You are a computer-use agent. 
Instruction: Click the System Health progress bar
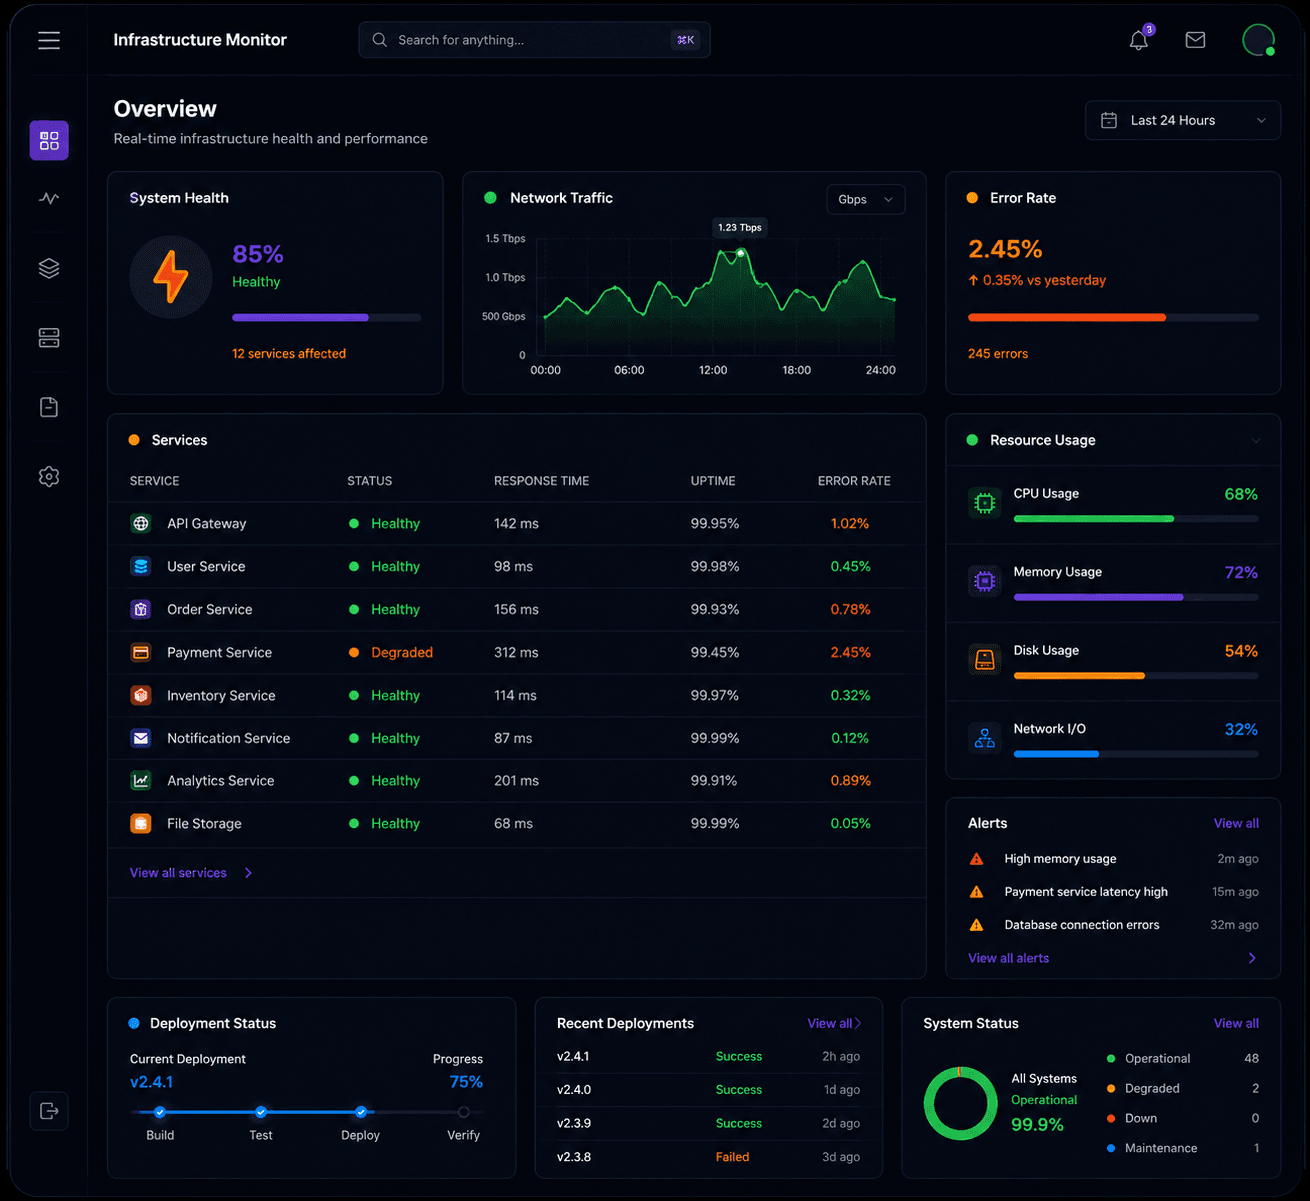(x=327, y=318)
